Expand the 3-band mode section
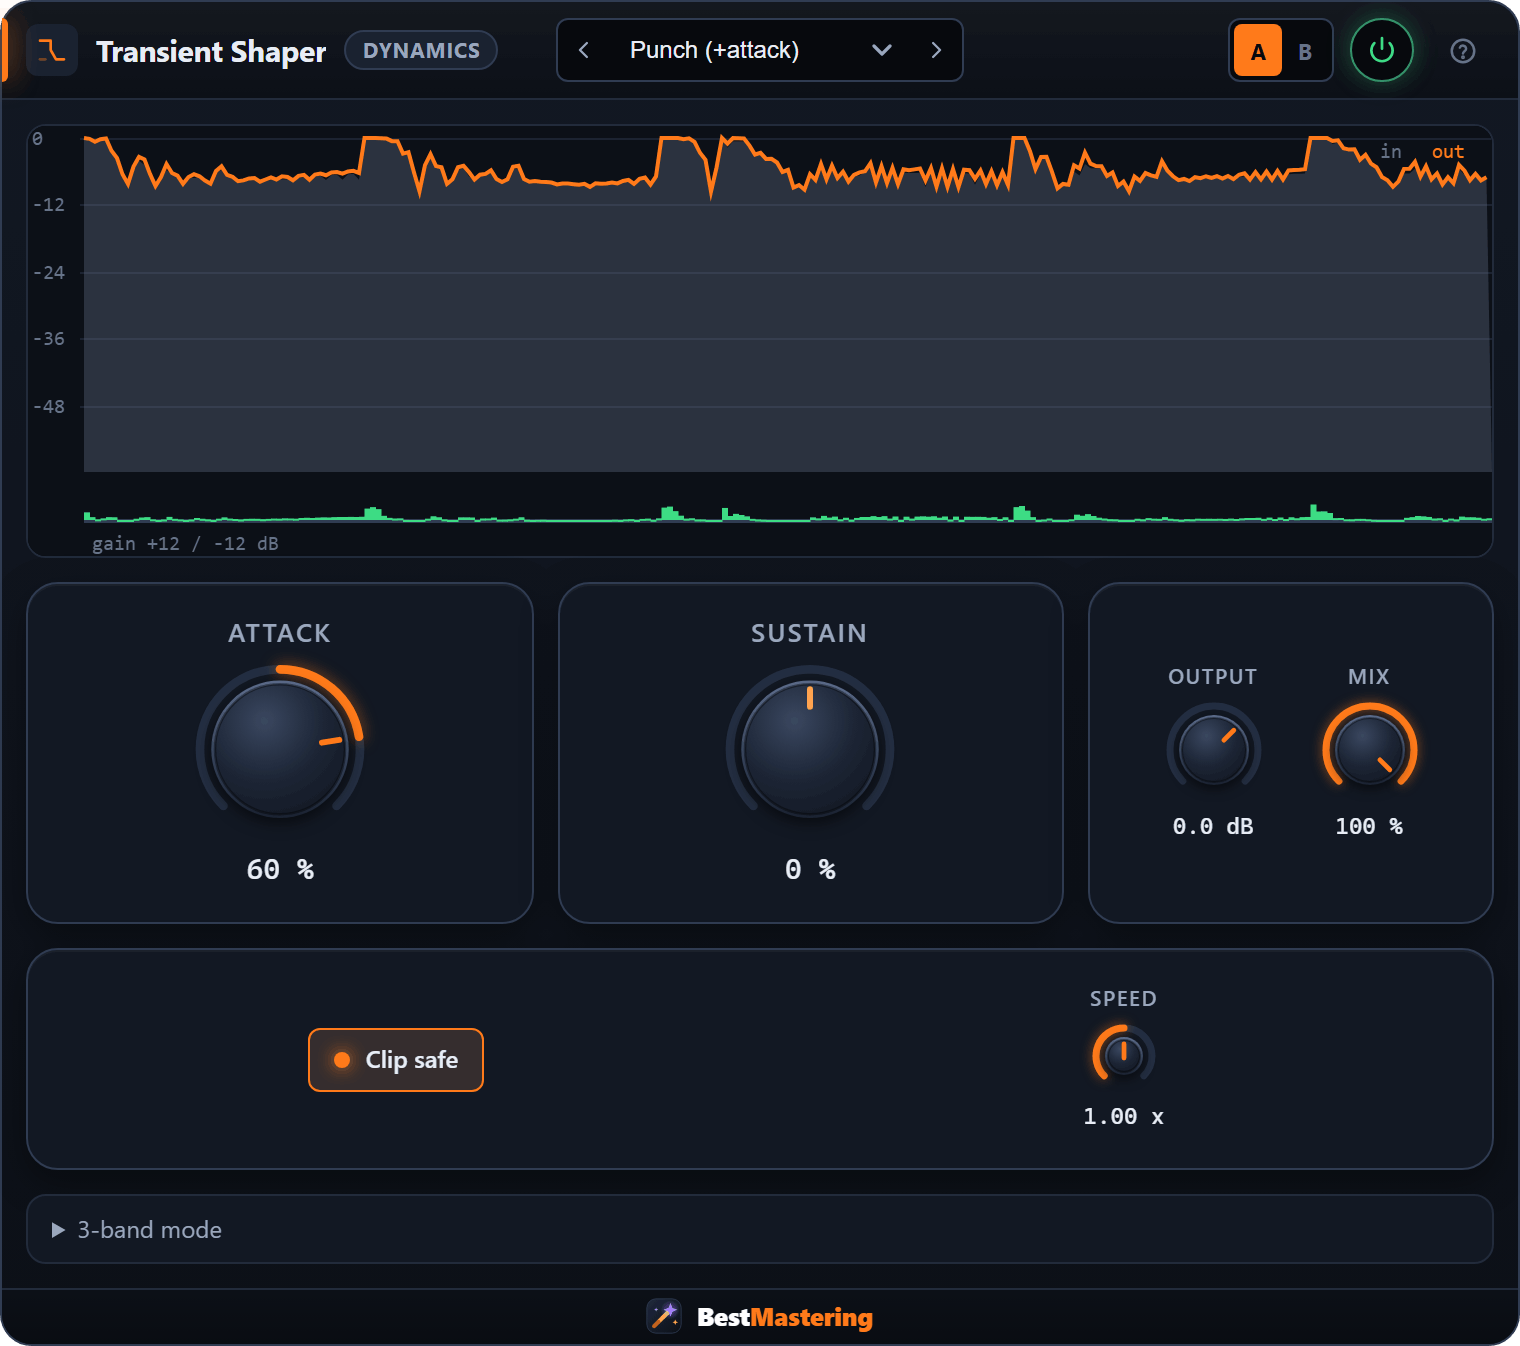The image size is (1520, 1346). point(759,1229)
